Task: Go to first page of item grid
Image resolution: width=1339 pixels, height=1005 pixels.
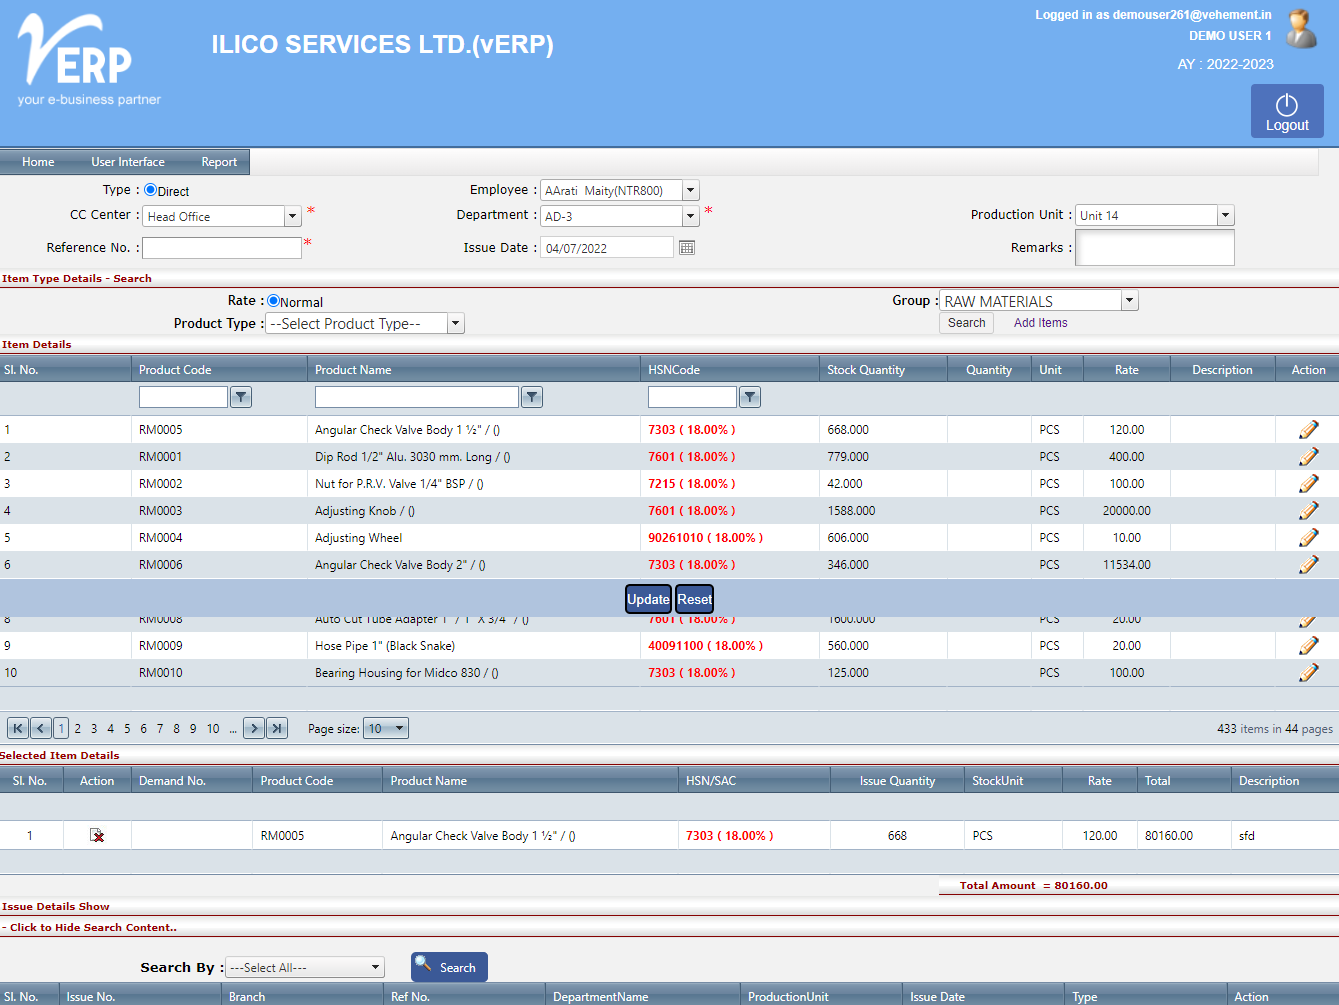Action: 17,728
